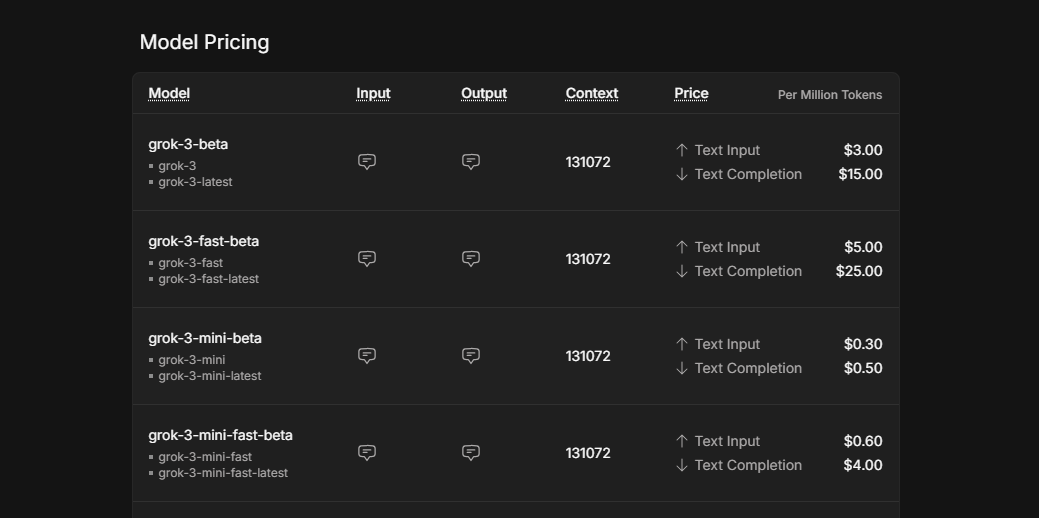Viewport: 1039px width, 518px height.
Task: Click the Price column header
Action: [691, 94]
